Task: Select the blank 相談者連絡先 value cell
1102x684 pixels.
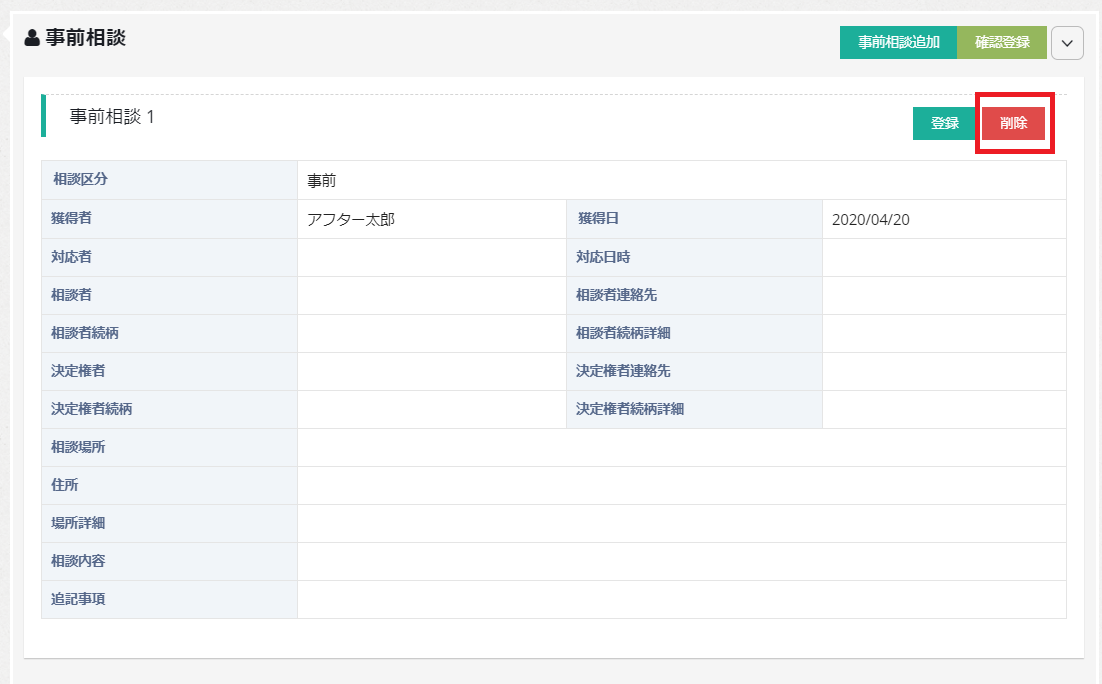Action: point(944,295)
